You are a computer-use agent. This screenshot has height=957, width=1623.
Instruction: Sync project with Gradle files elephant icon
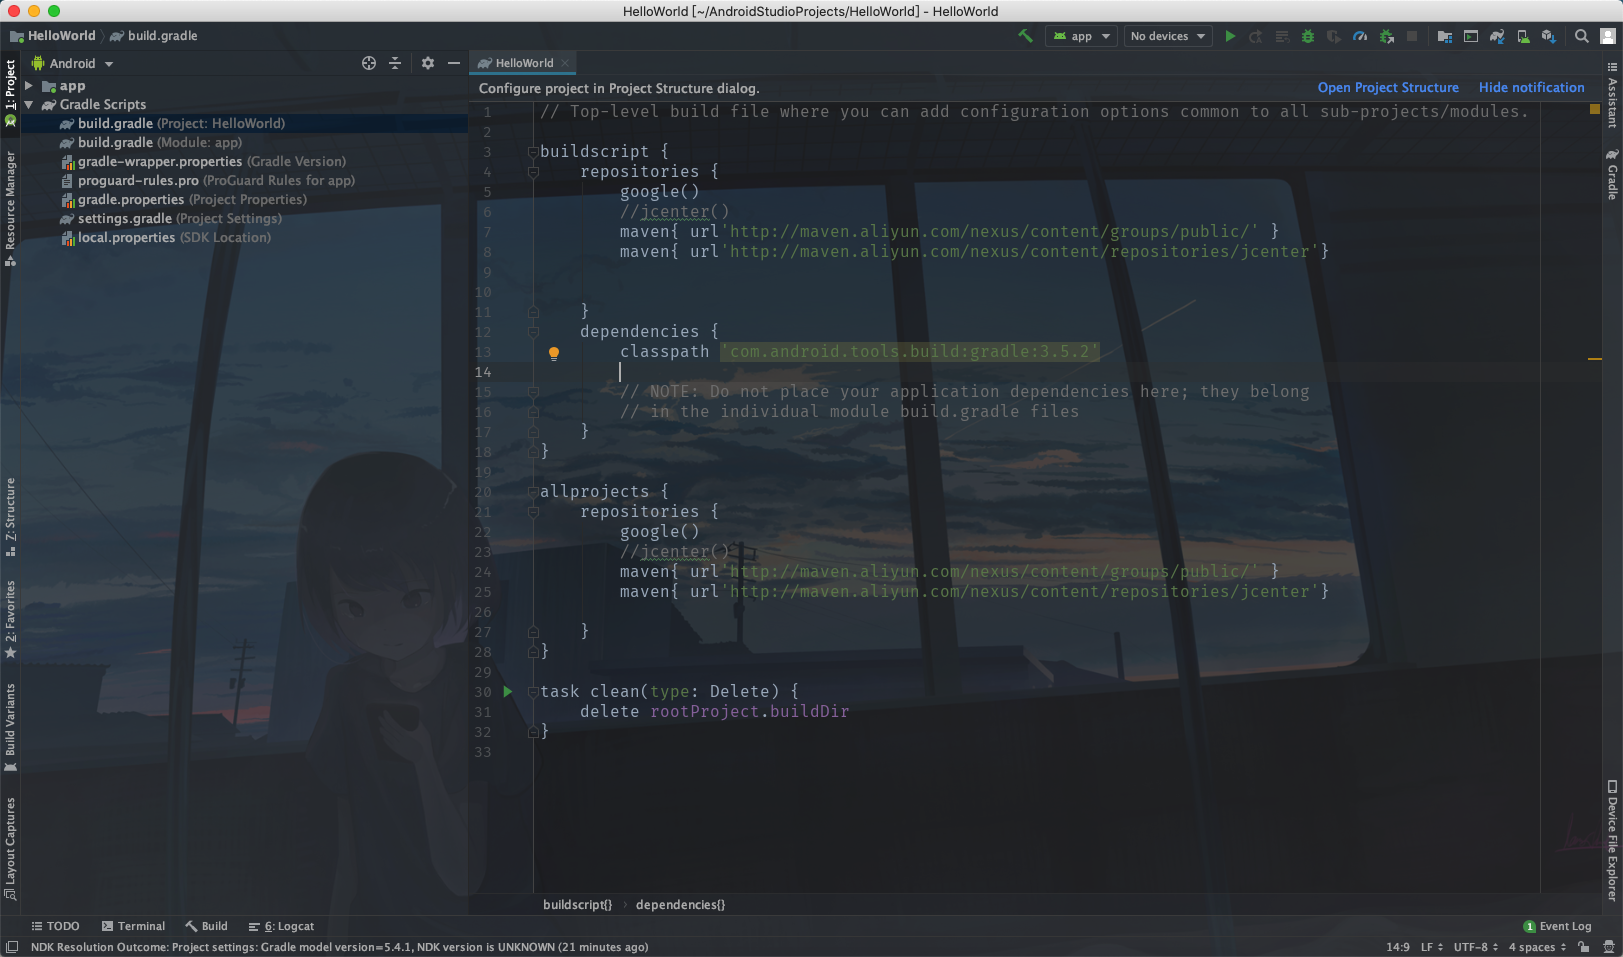point(1497,36)
